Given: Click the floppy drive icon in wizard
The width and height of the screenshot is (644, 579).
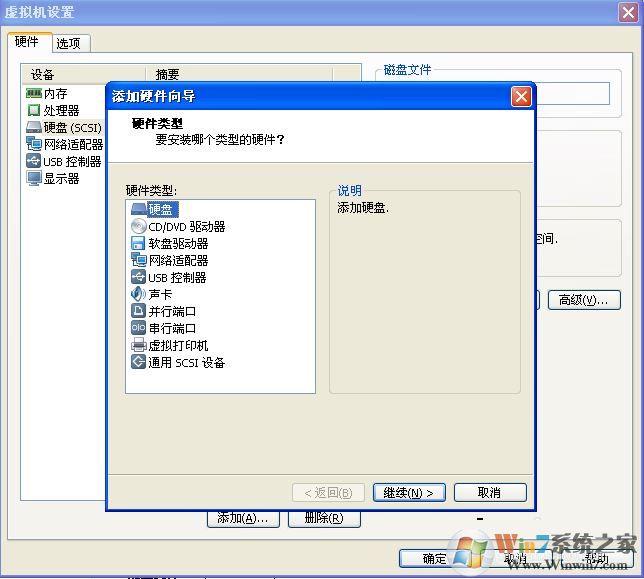Looking at the screenshot, I should [138, 243].
